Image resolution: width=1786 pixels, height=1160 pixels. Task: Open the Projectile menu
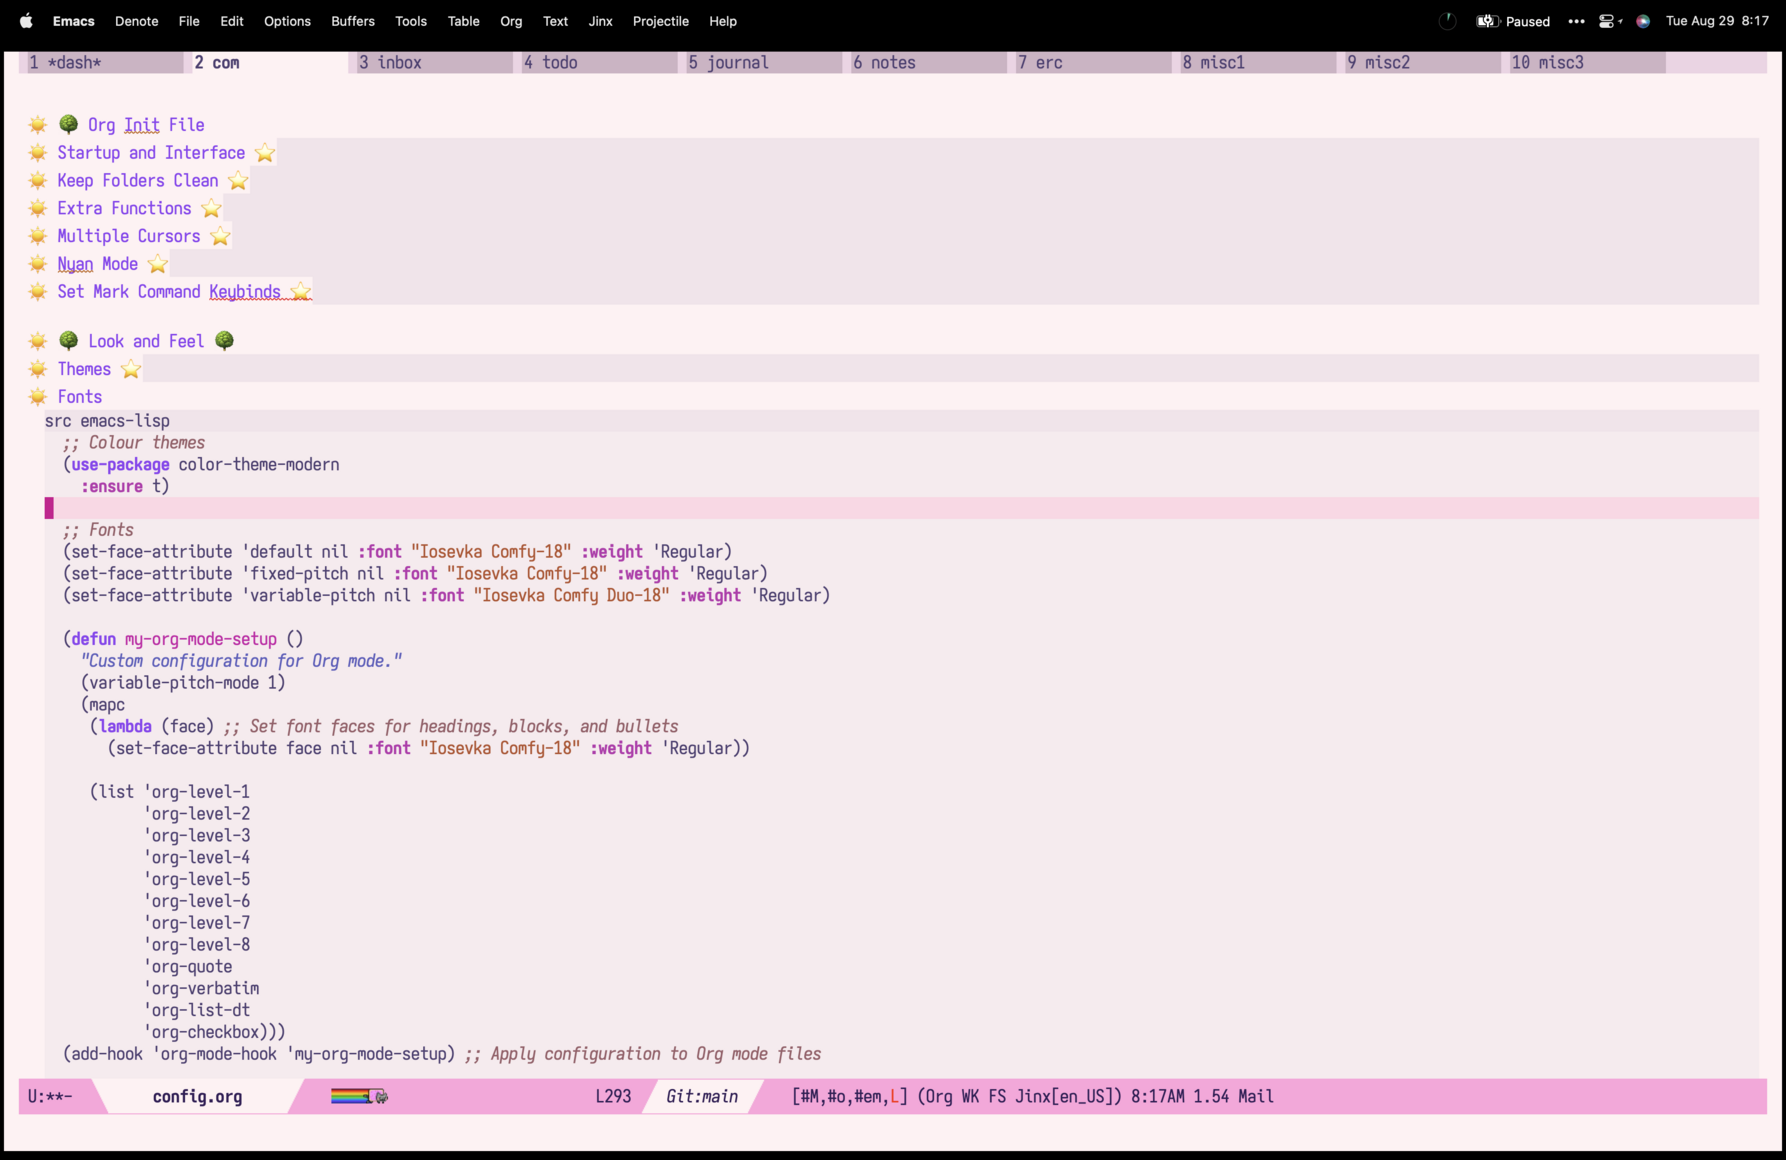point(660,21)
